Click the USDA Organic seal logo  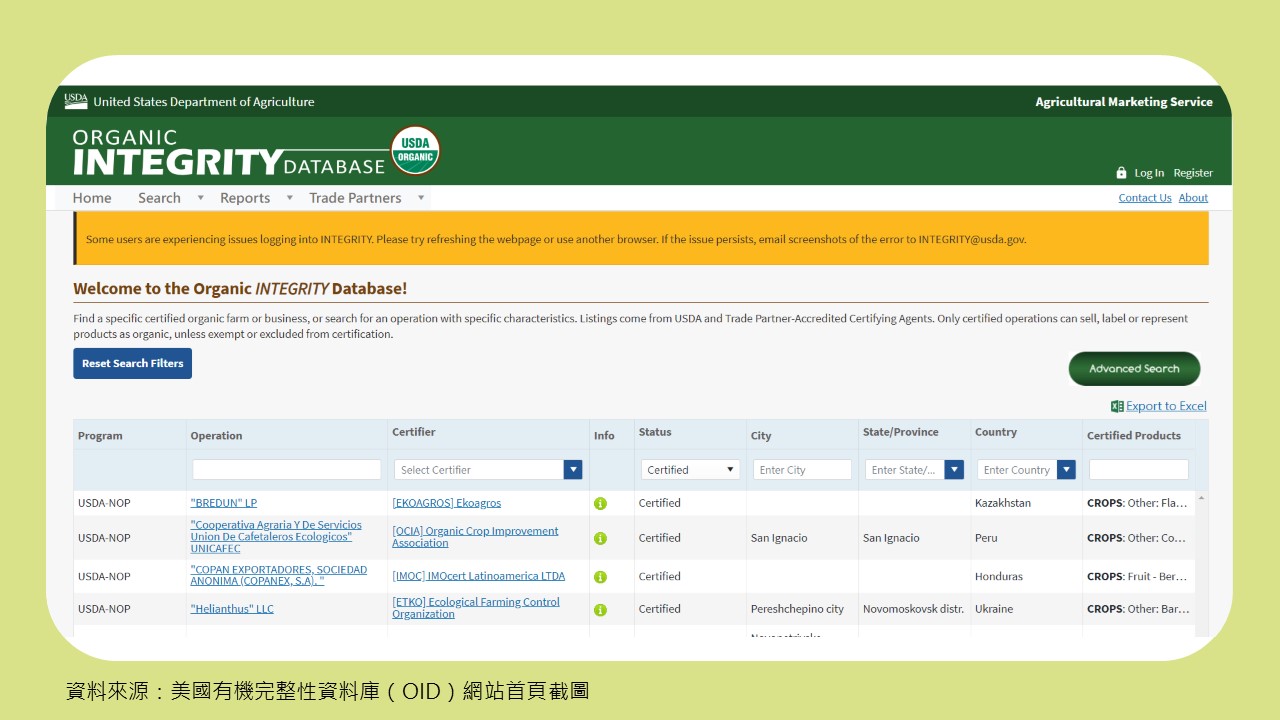[415, 151]
